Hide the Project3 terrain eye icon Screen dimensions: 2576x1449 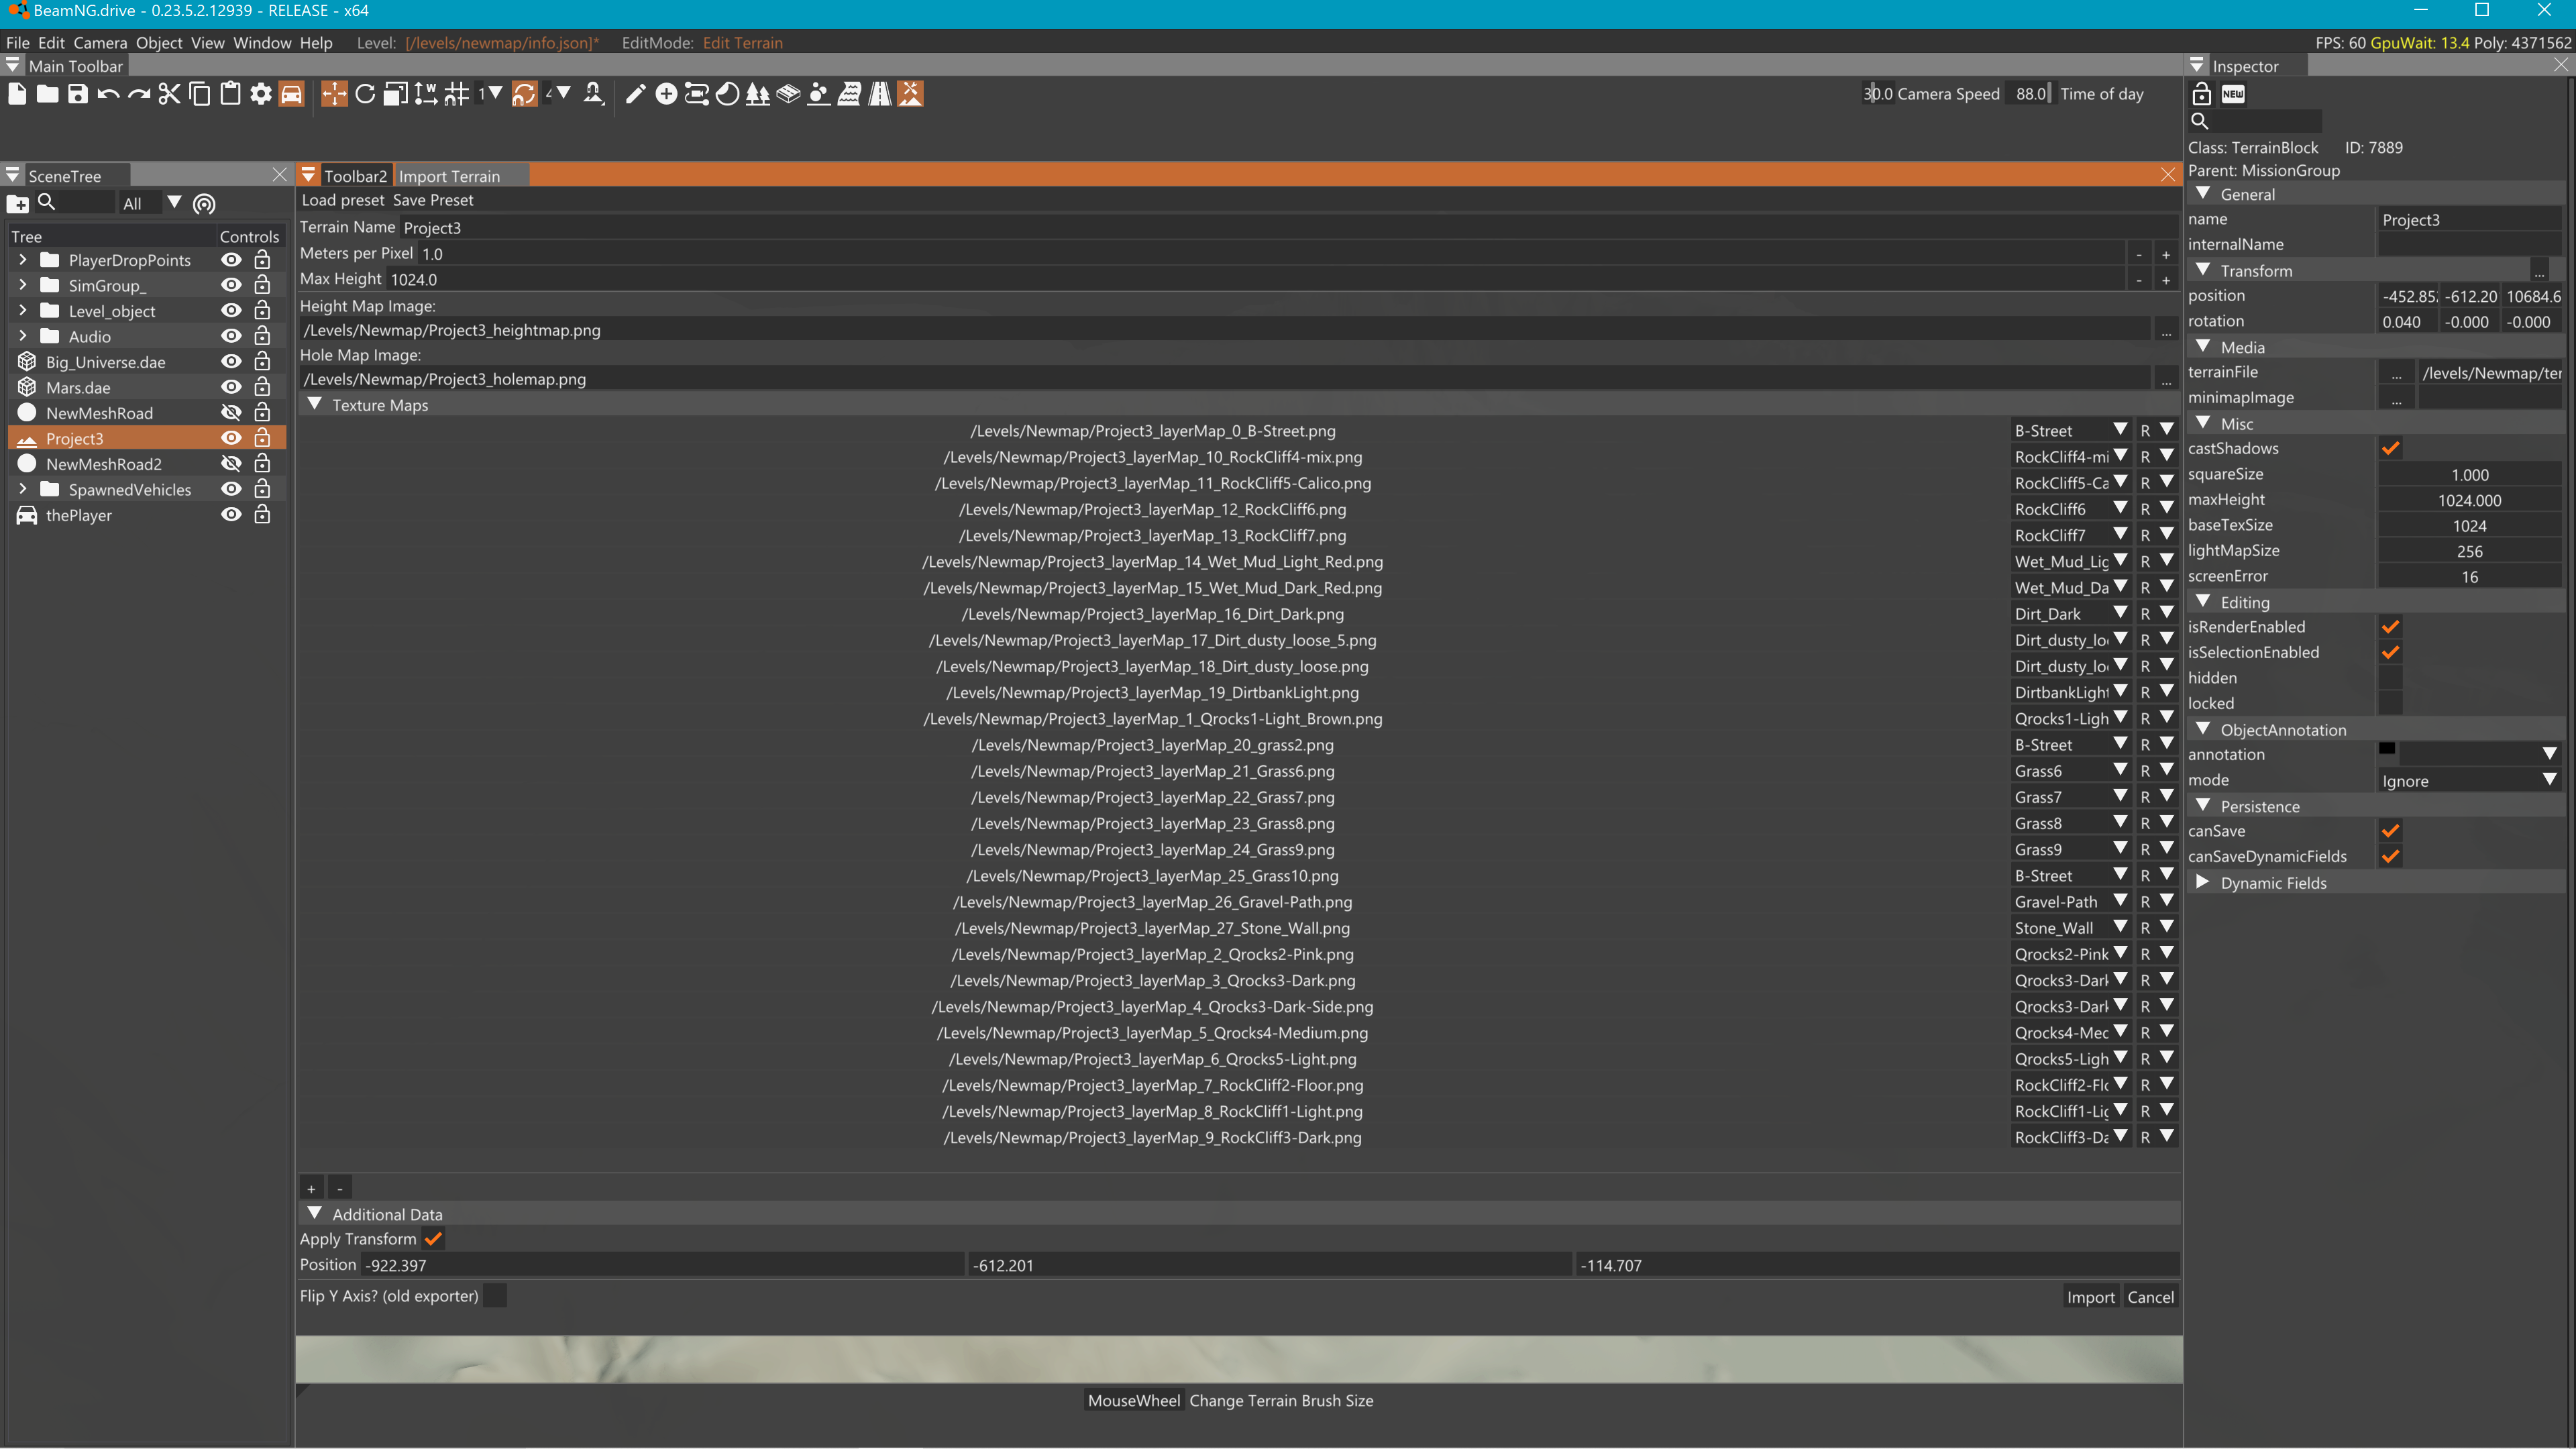231,438
